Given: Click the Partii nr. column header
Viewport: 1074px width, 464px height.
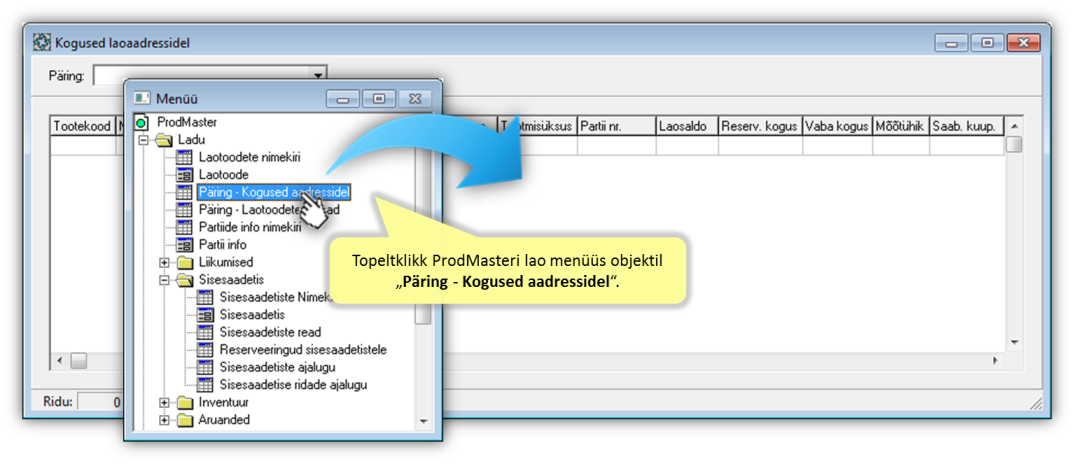Looking at the screenshot, I should click(x=616, y=127).
